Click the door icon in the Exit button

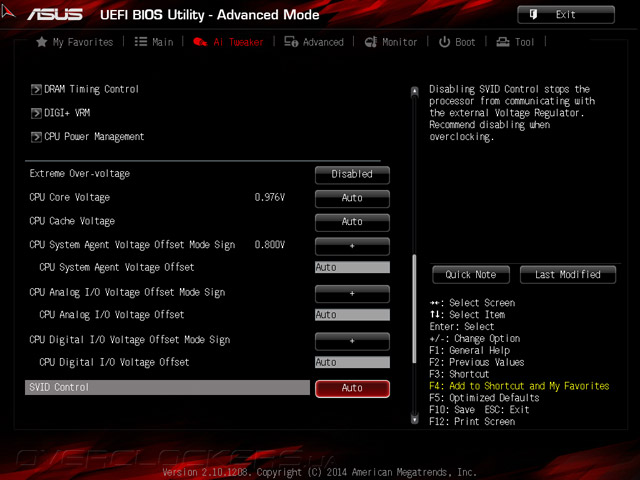click(533, 14)
